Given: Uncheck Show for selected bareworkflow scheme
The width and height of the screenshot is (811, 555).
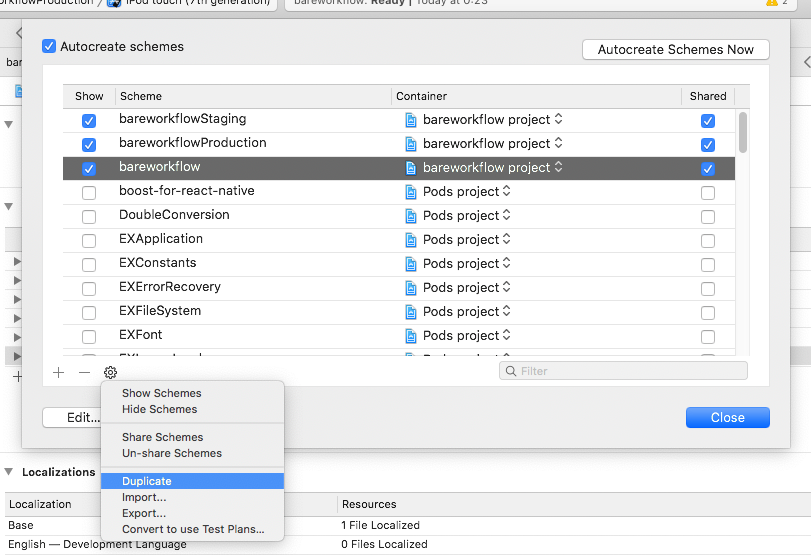Looking at the screenshot, I should [89, 169].
